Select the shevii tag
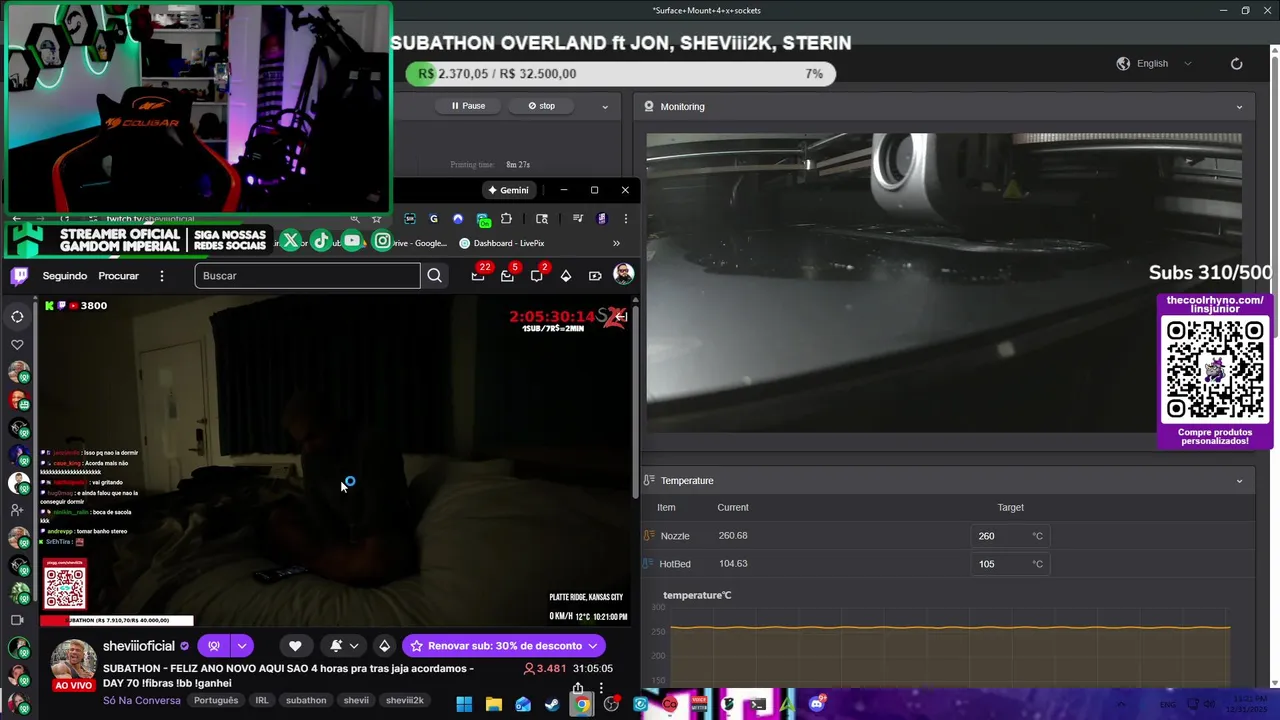Image resolution: width=1280 pixels, height=720 pixels. [356, 700]
